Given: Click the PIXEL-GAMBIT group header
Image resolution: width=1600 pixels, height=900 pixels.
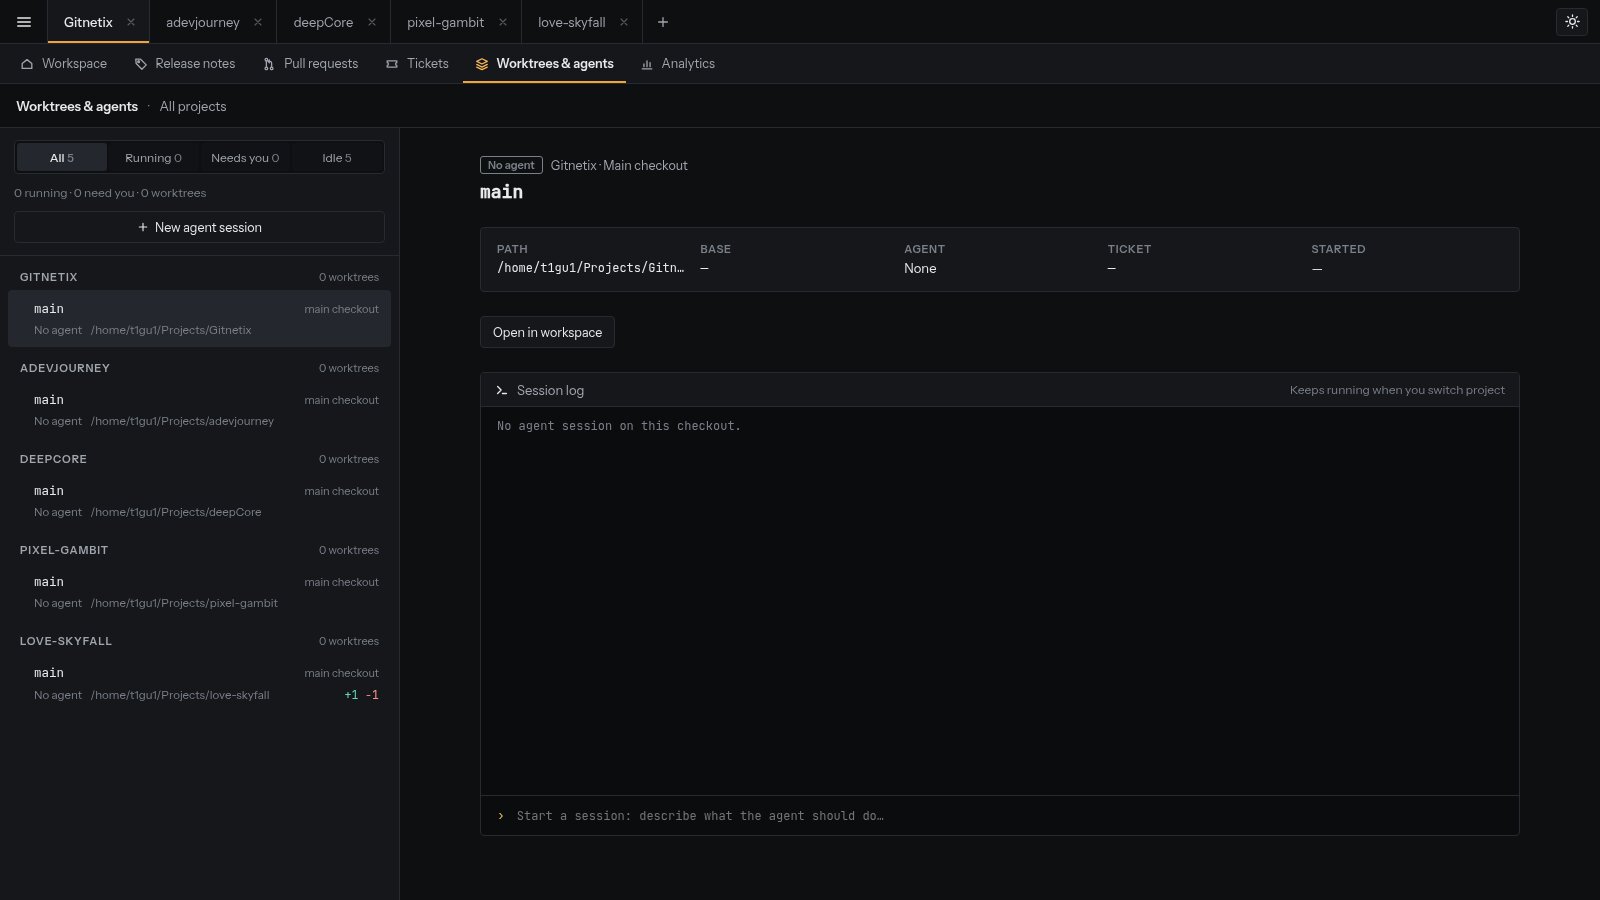Looking at the screenshot, I should tap(64, 550).
